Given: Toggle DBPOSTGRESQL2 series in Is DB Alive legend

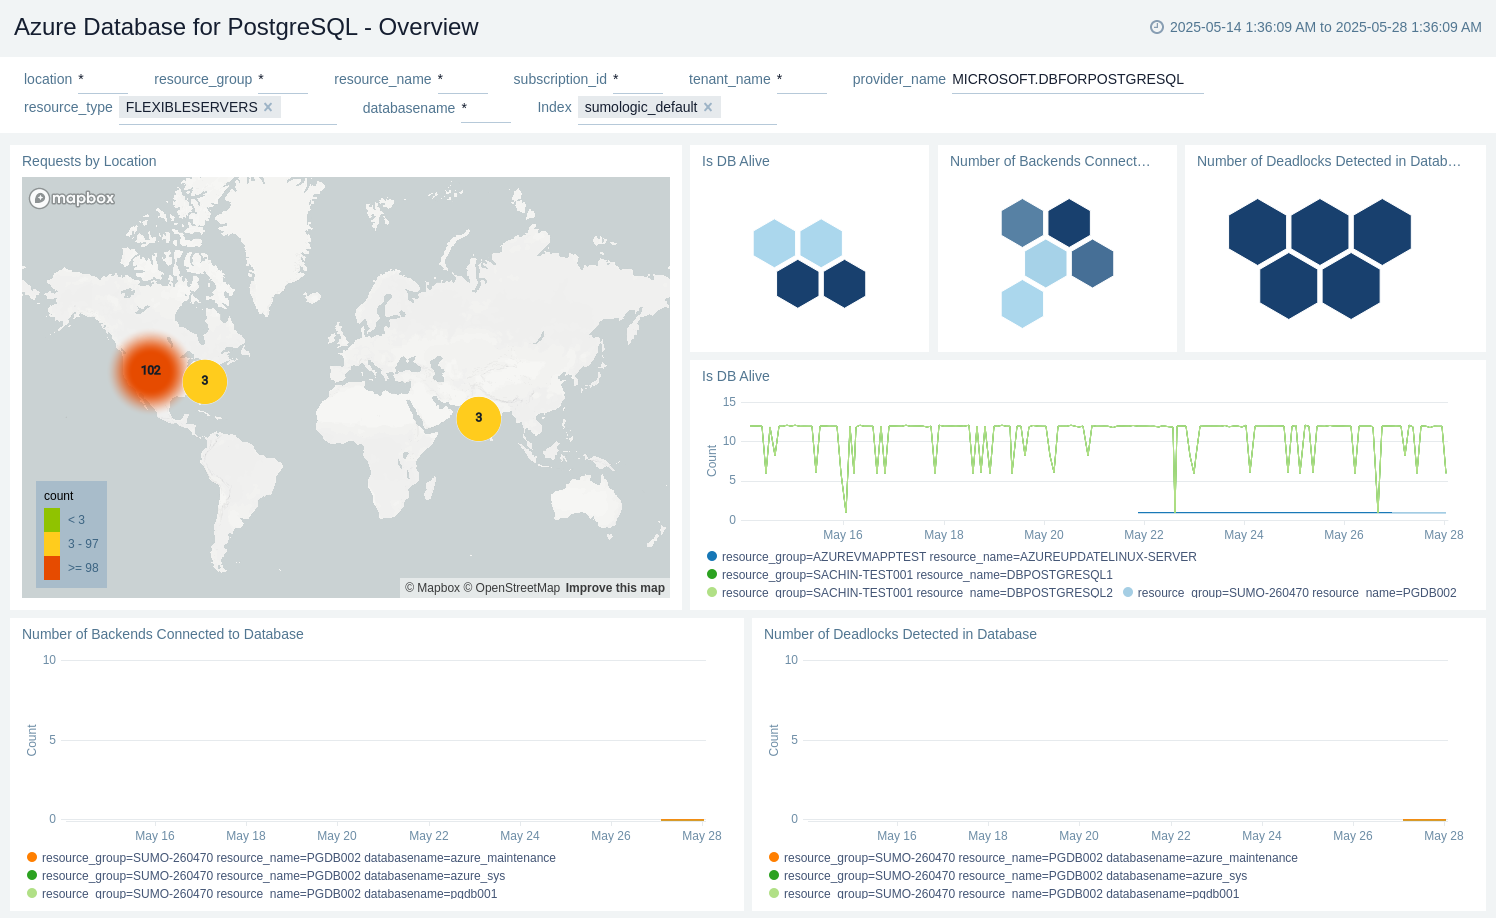Looking at the screenshot, I should (910, 593).
